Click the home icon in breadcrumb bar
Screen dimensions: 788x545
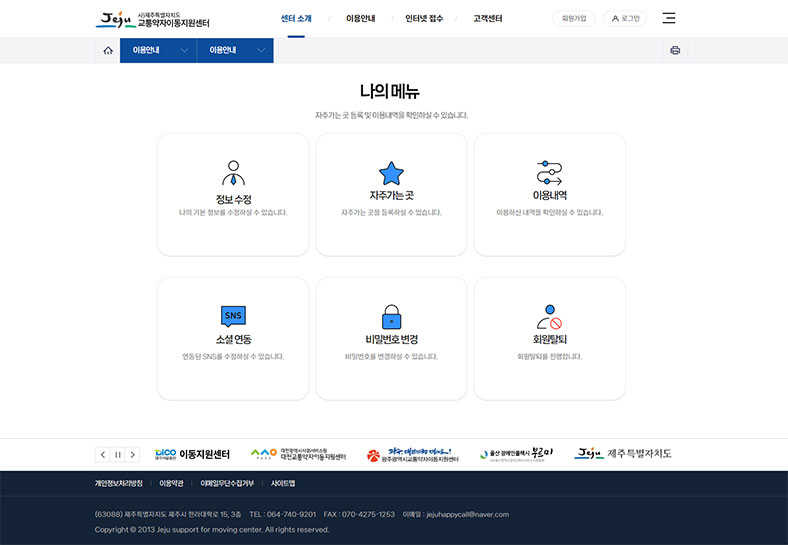click(x=108, y=50)
